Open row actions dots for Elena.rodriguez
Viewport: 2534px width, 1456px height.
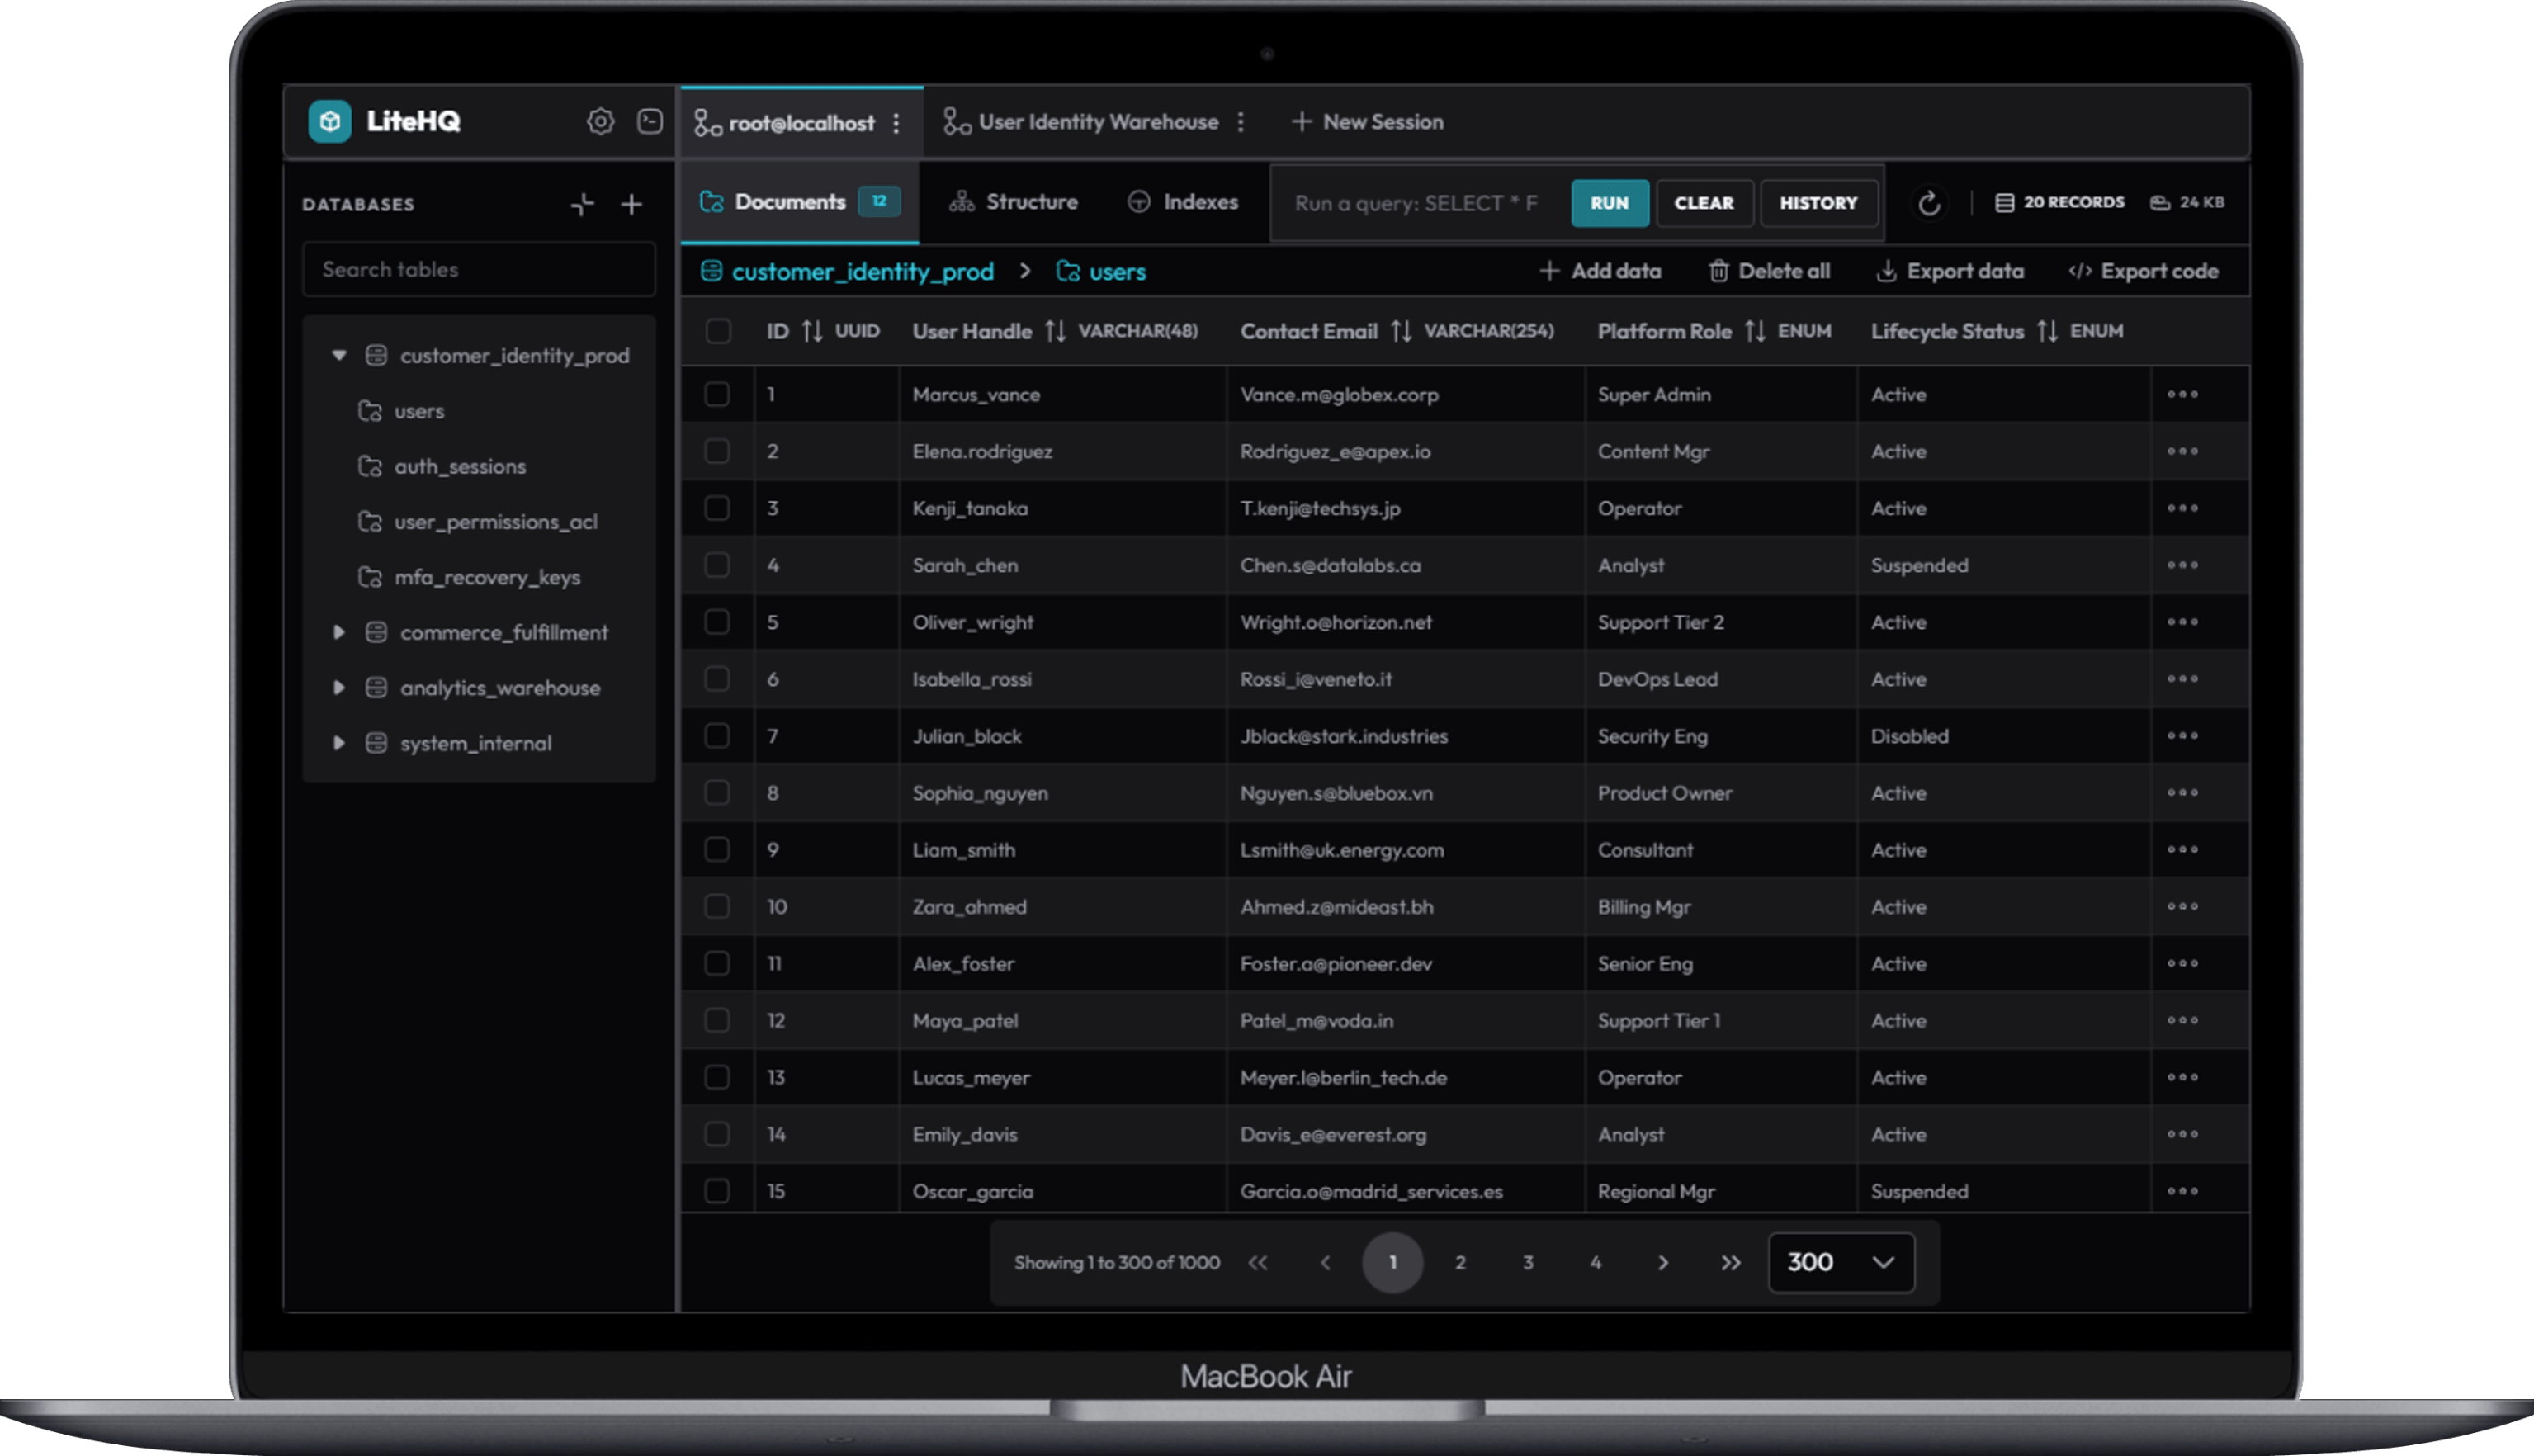[x=2182, y=451]
